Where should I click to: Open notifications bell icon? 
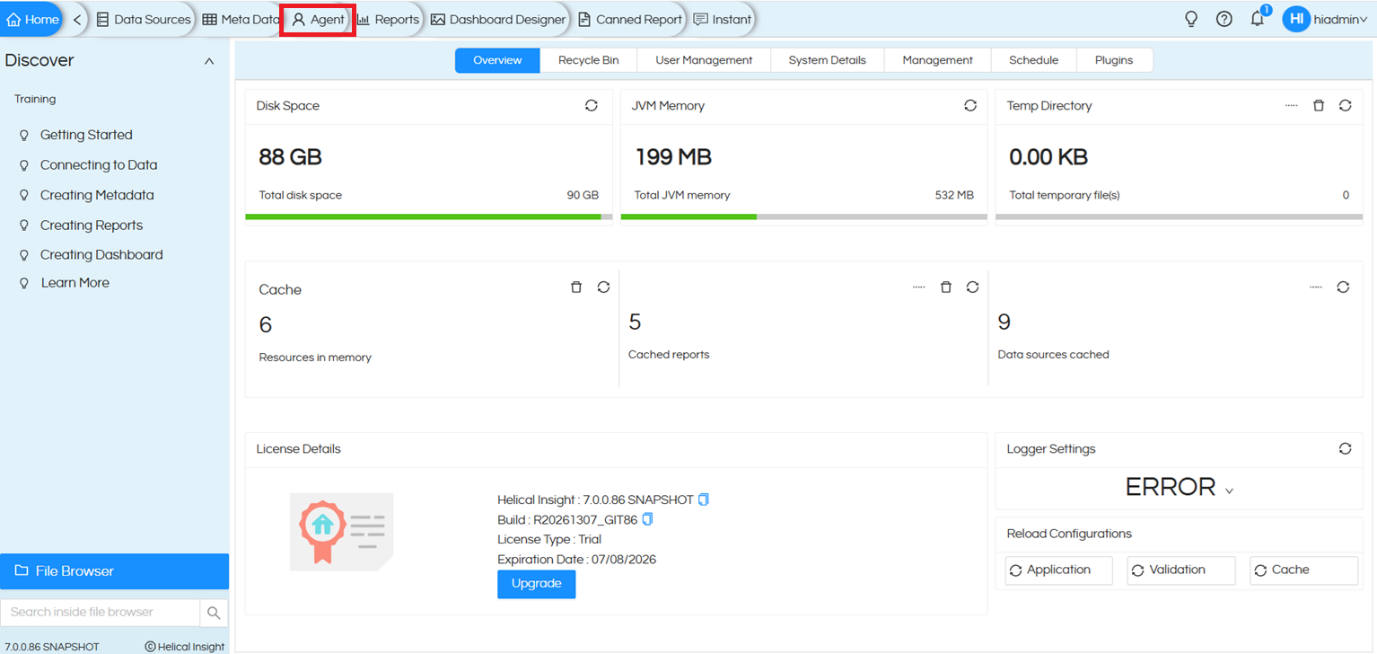pos(1258,19)
